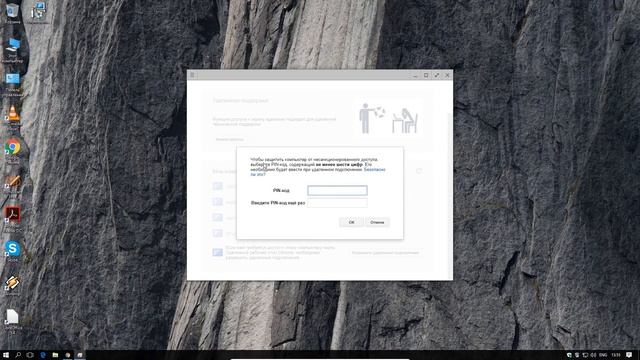Close the remote desktop app window

447,75
